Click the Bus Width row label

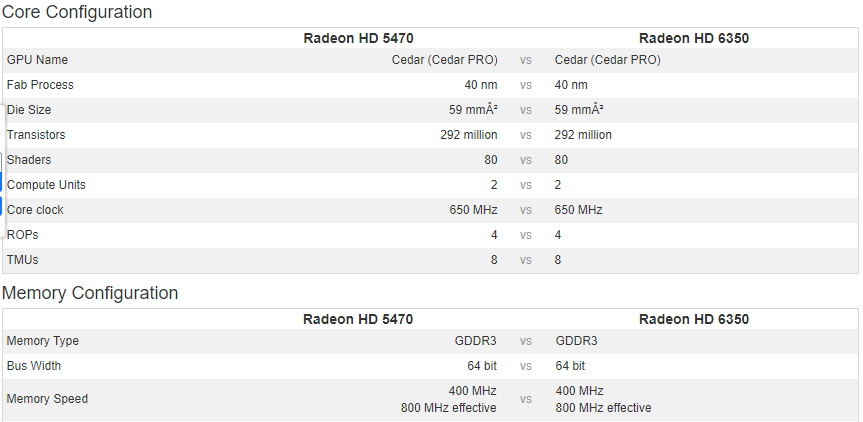pos(34,366)
